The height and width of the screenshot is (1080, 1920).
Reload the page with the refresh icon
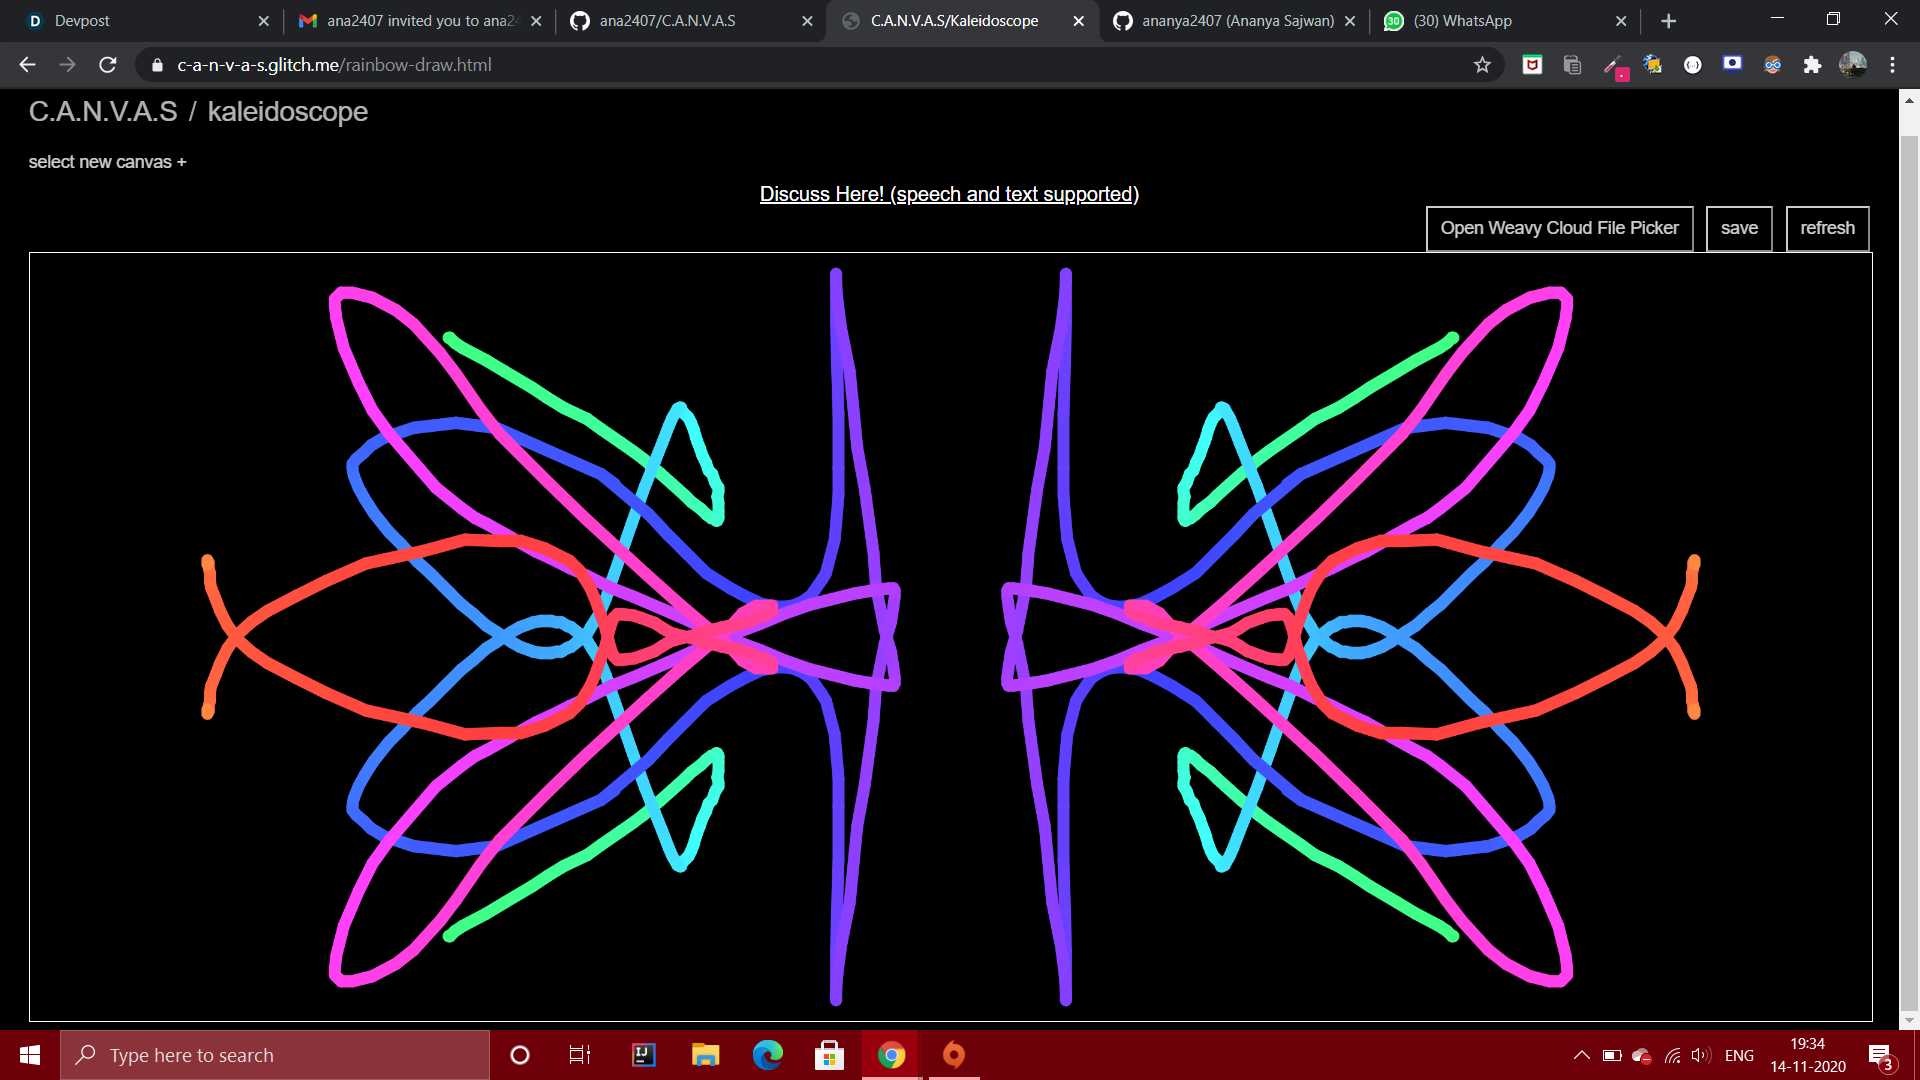point(108,65)
